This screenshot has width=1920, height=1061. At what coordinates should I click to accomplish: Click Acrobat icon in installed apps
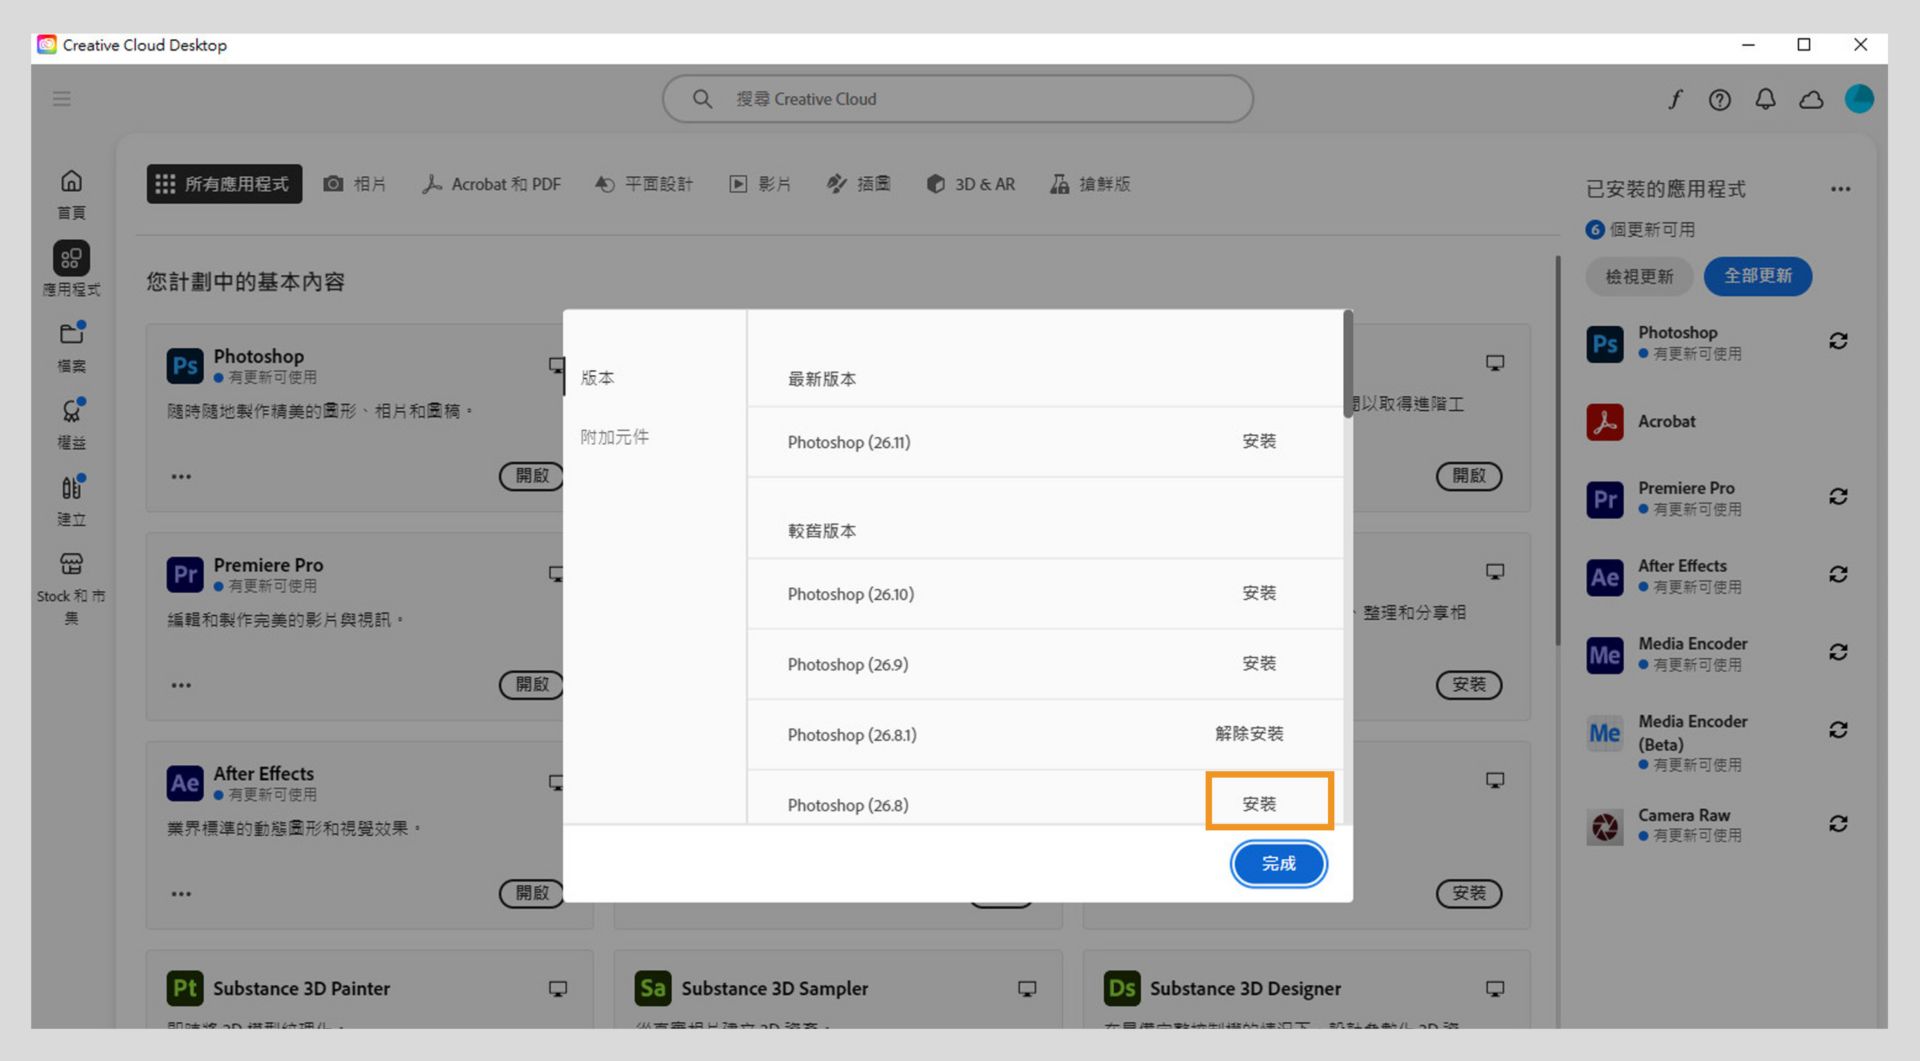tap(1605, 422)
